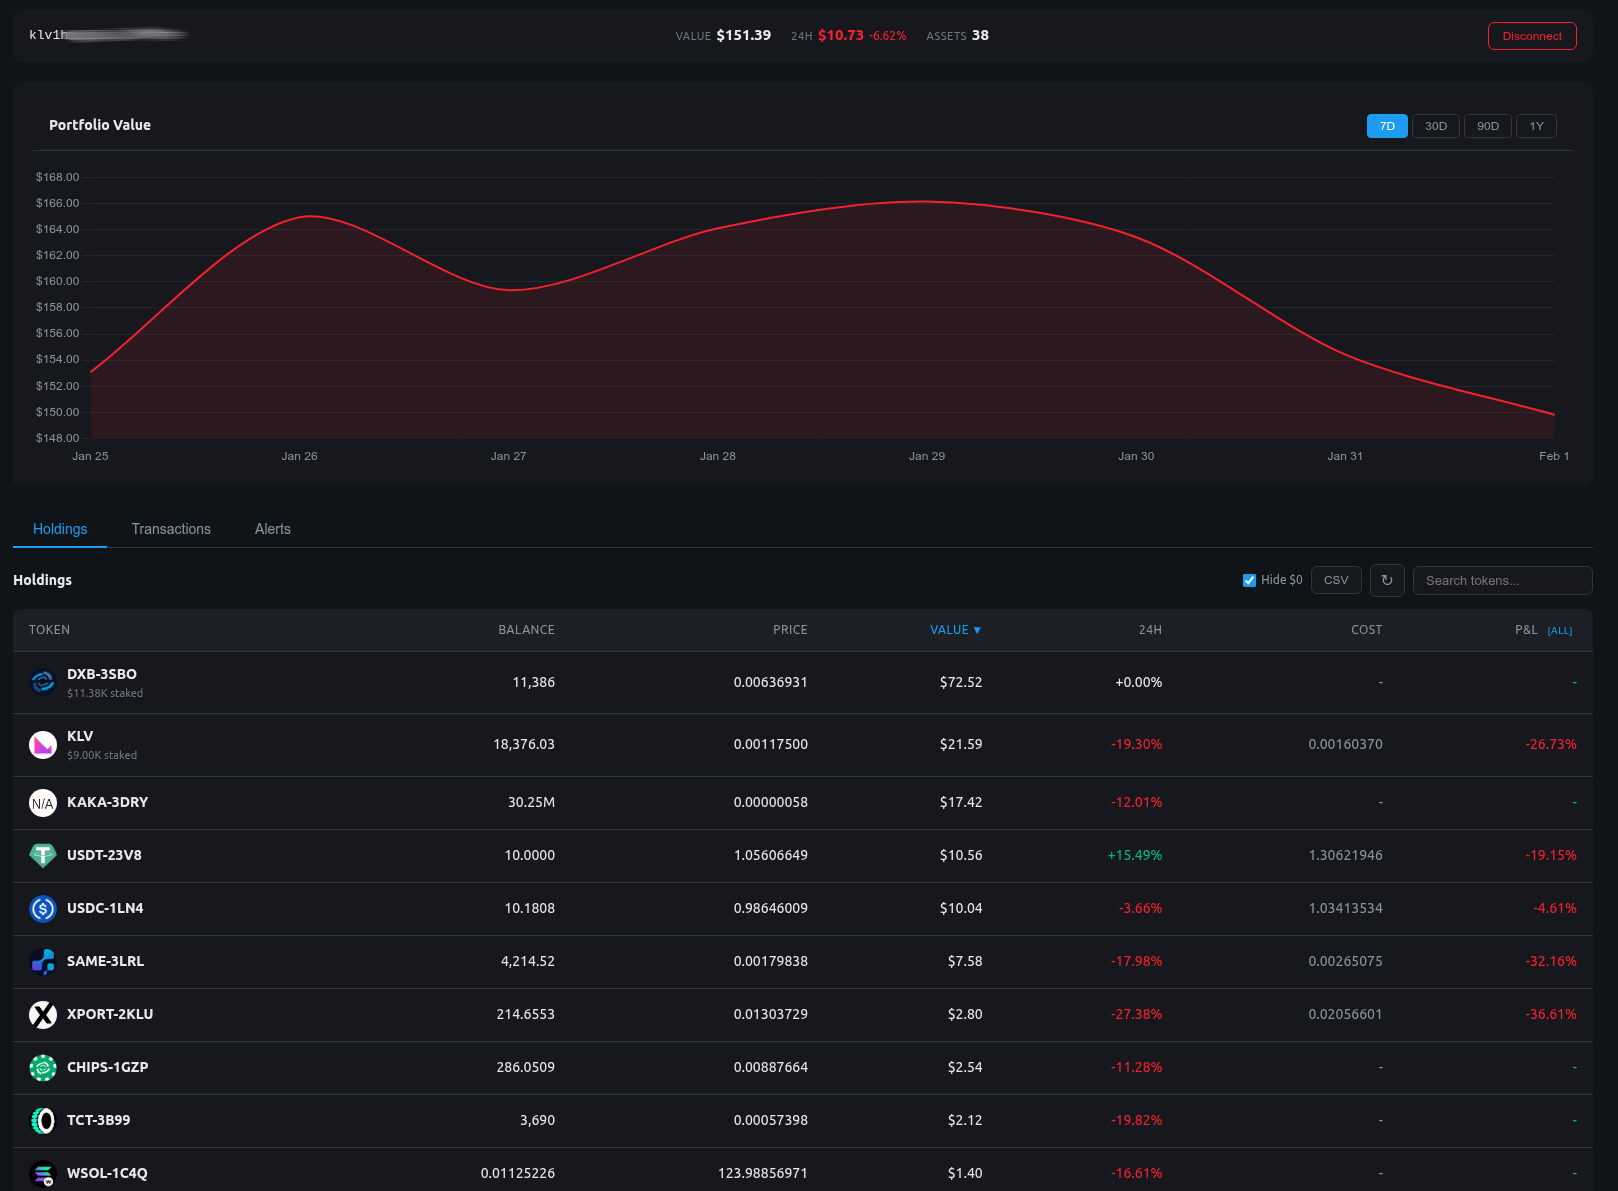Export holdings with the CSV button

pyautogui.click(x=1336, y=580)
